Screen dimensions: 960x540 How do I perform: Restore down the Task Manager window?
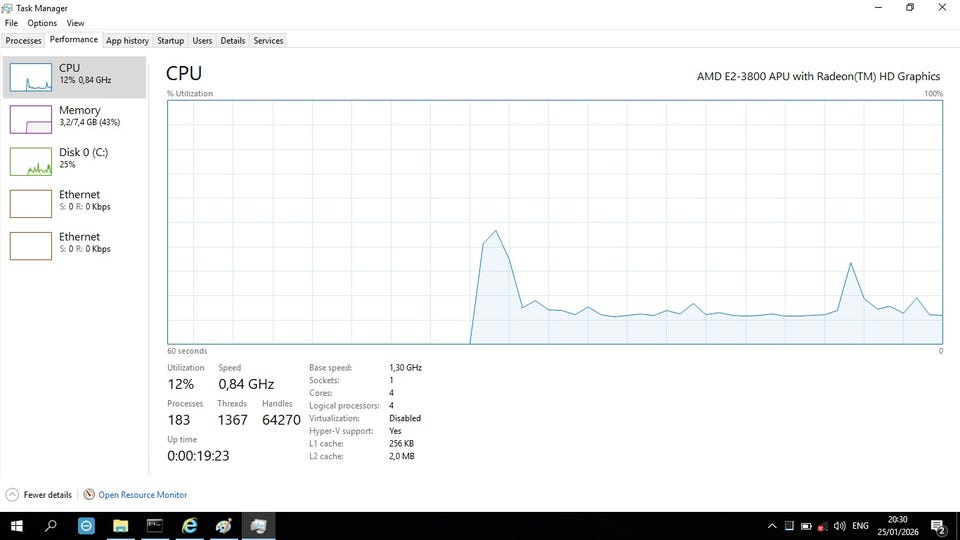(x=910, y=7)
